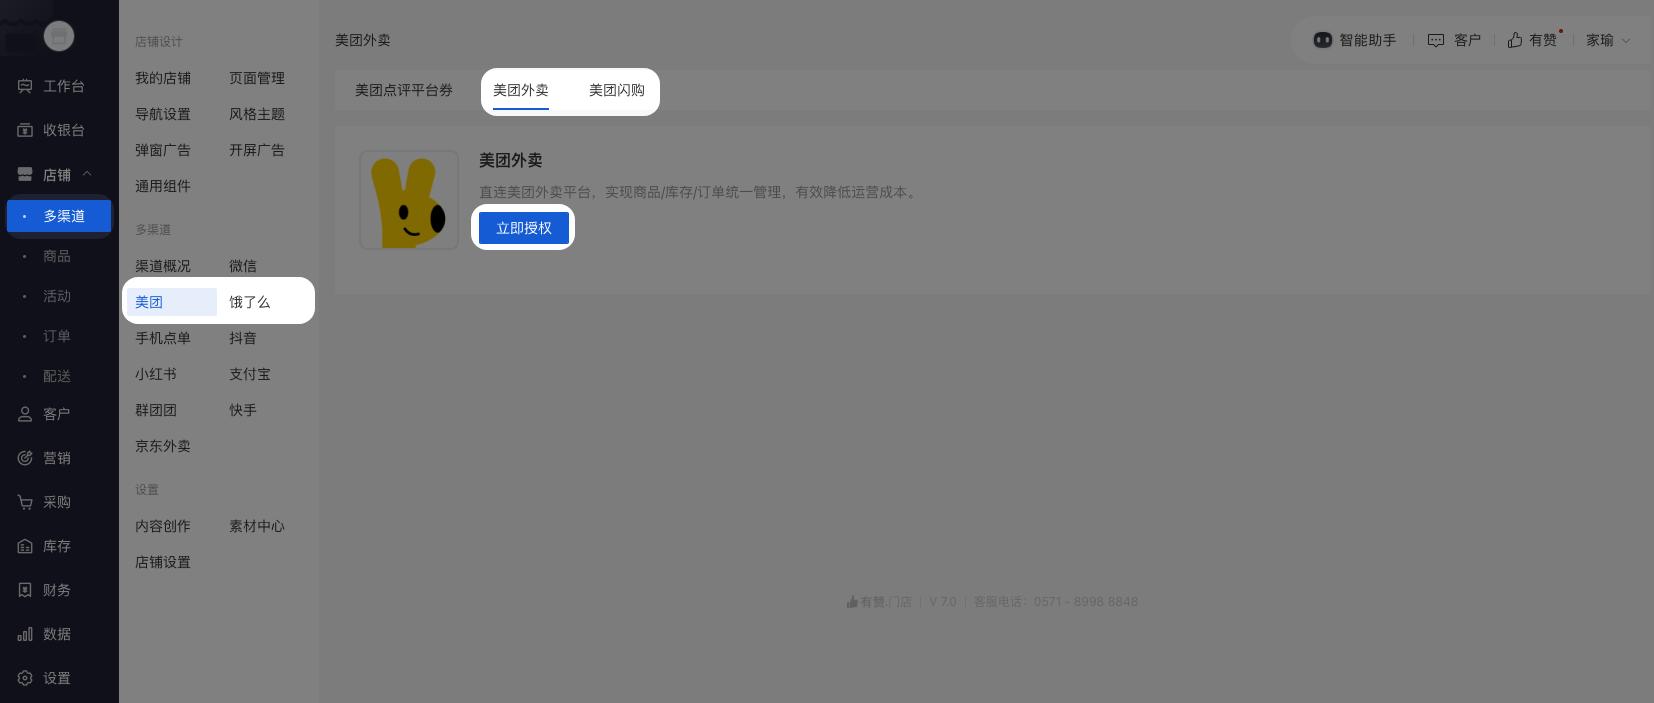Switch to the 美团闪购 tab
The image size is (1654, 703).
[x=616, y=90]
